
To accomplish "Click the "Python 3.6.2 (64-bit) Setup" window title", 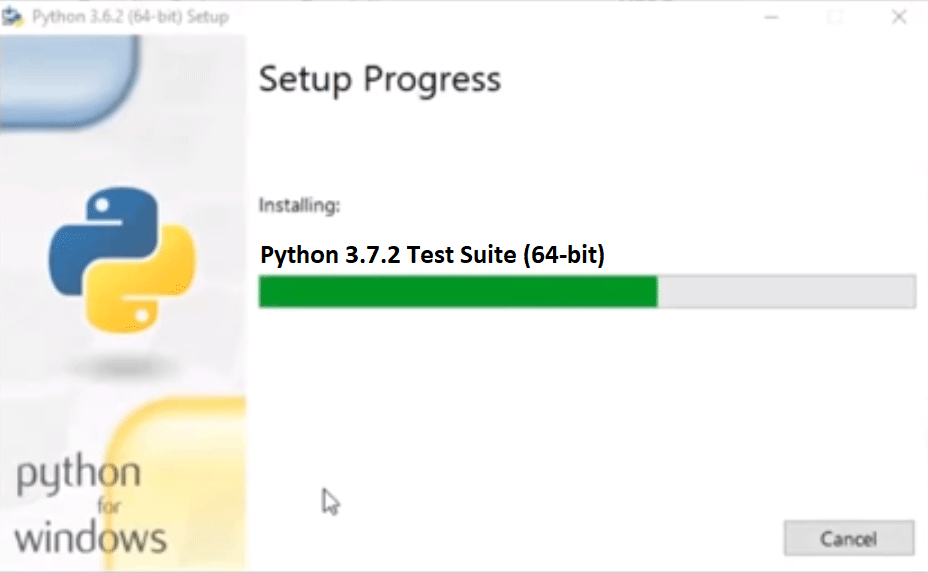I will coord(130,17).
